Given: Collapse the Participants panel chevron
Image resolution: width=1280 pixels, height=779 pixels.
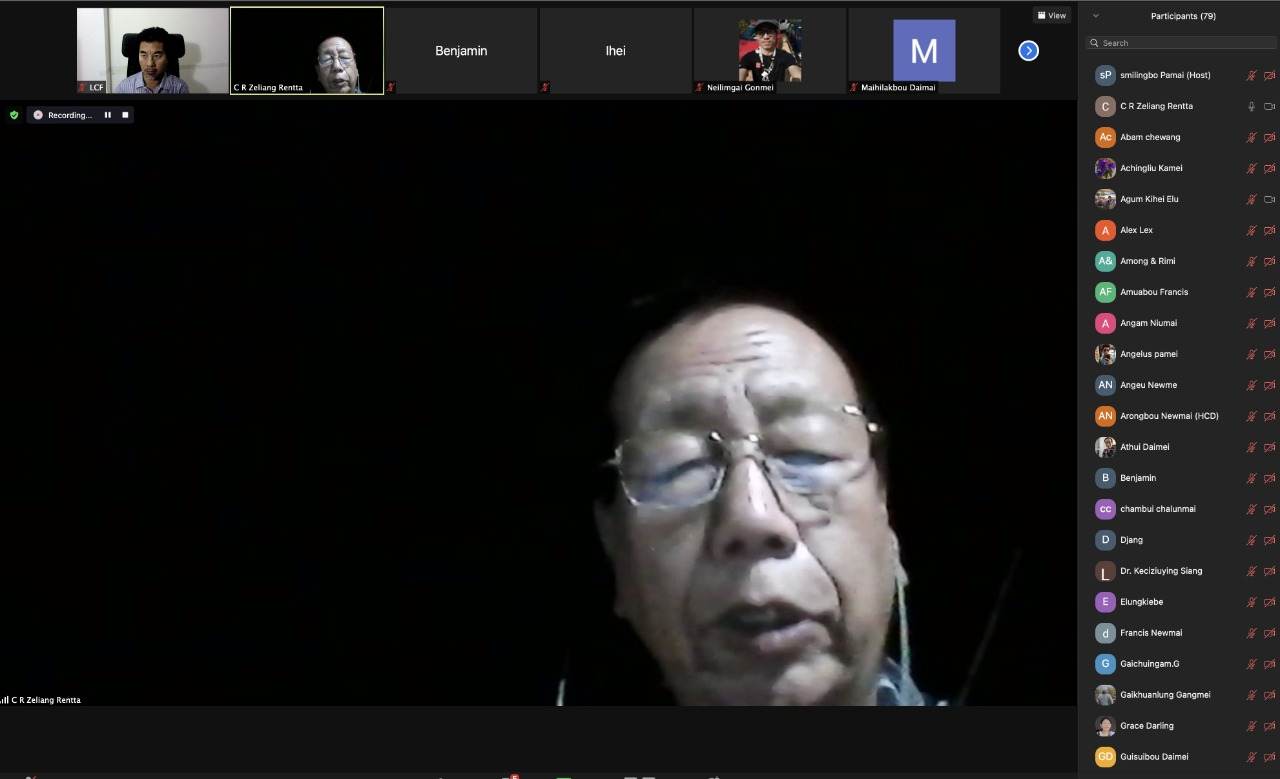Looking at the screenshot, I should click(1095, 16).
